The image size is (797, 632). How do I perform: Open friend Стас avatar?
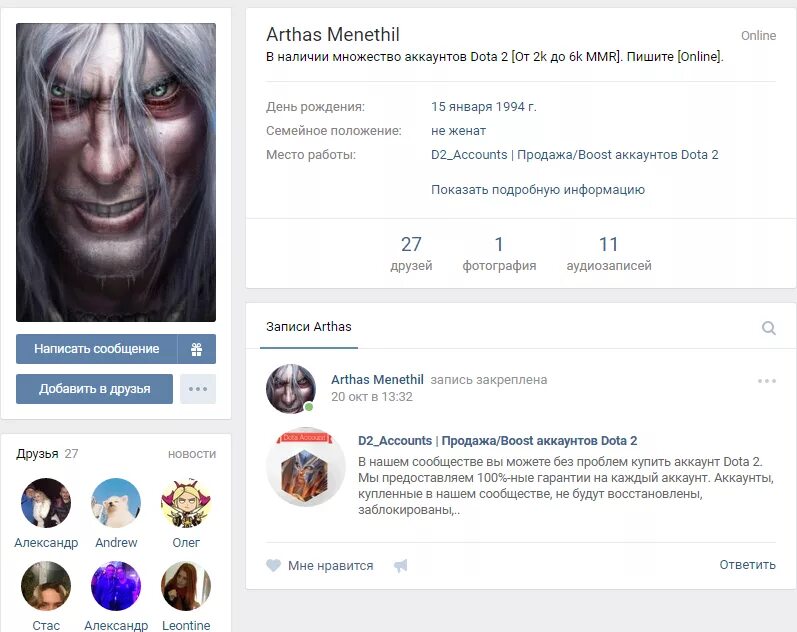click(x=46, y=586)
